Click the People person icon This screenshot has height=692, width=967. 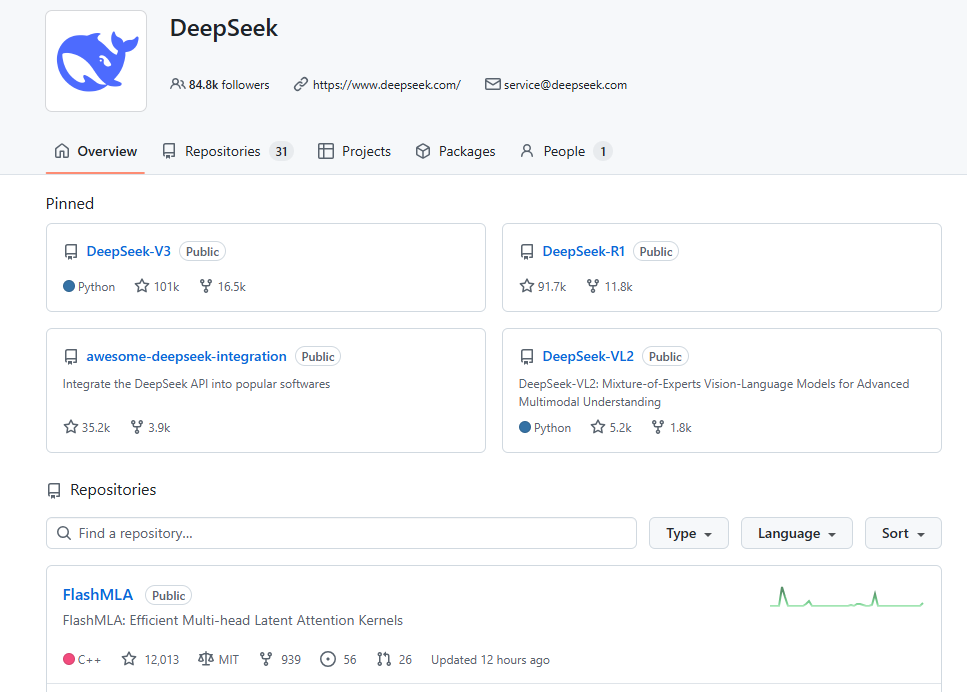(x=527, y=151)
